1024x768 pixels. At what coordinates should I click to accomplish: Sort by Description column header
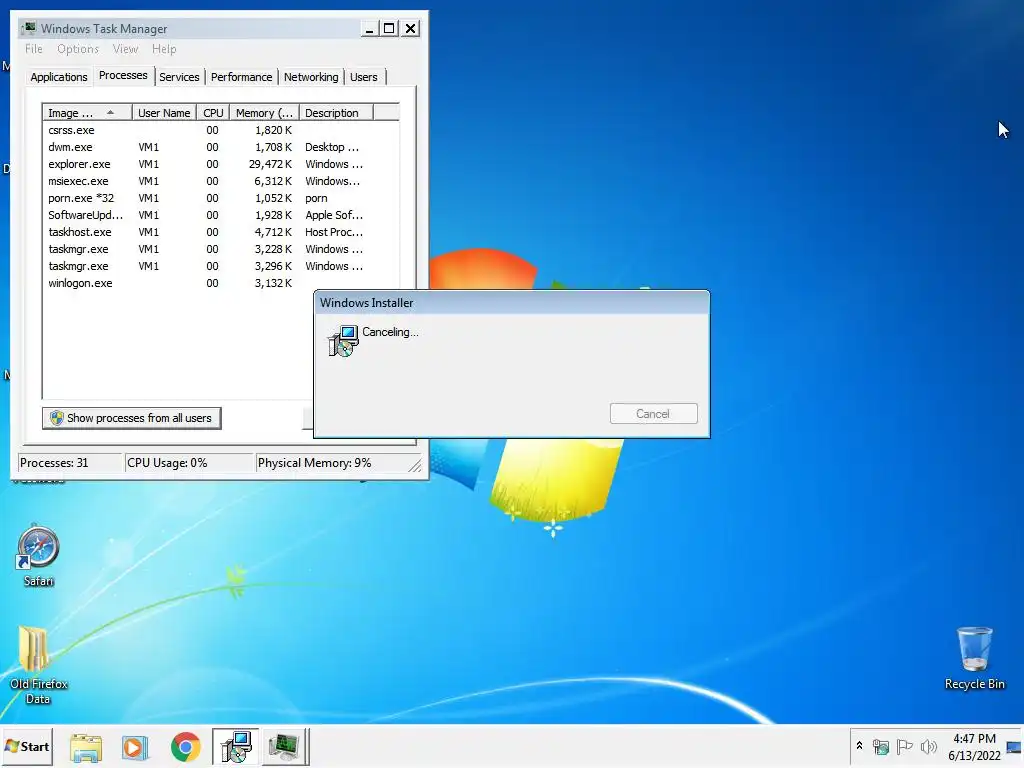coord(336,113)
